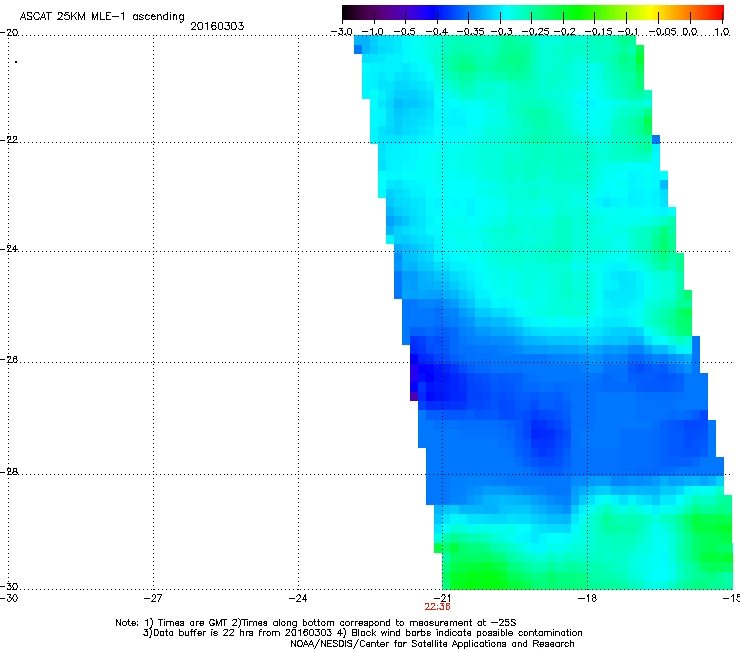Click the latitude label -22 on left axis
This screenshot has width=740, height=650.
tap(9, 140)
